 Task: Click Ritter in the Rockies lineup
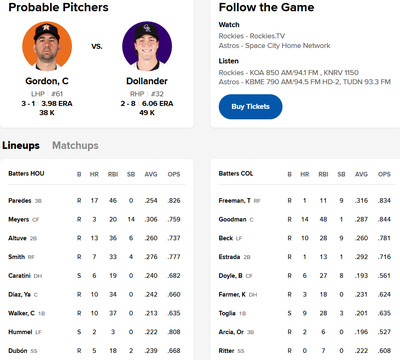tap(226, 351)
